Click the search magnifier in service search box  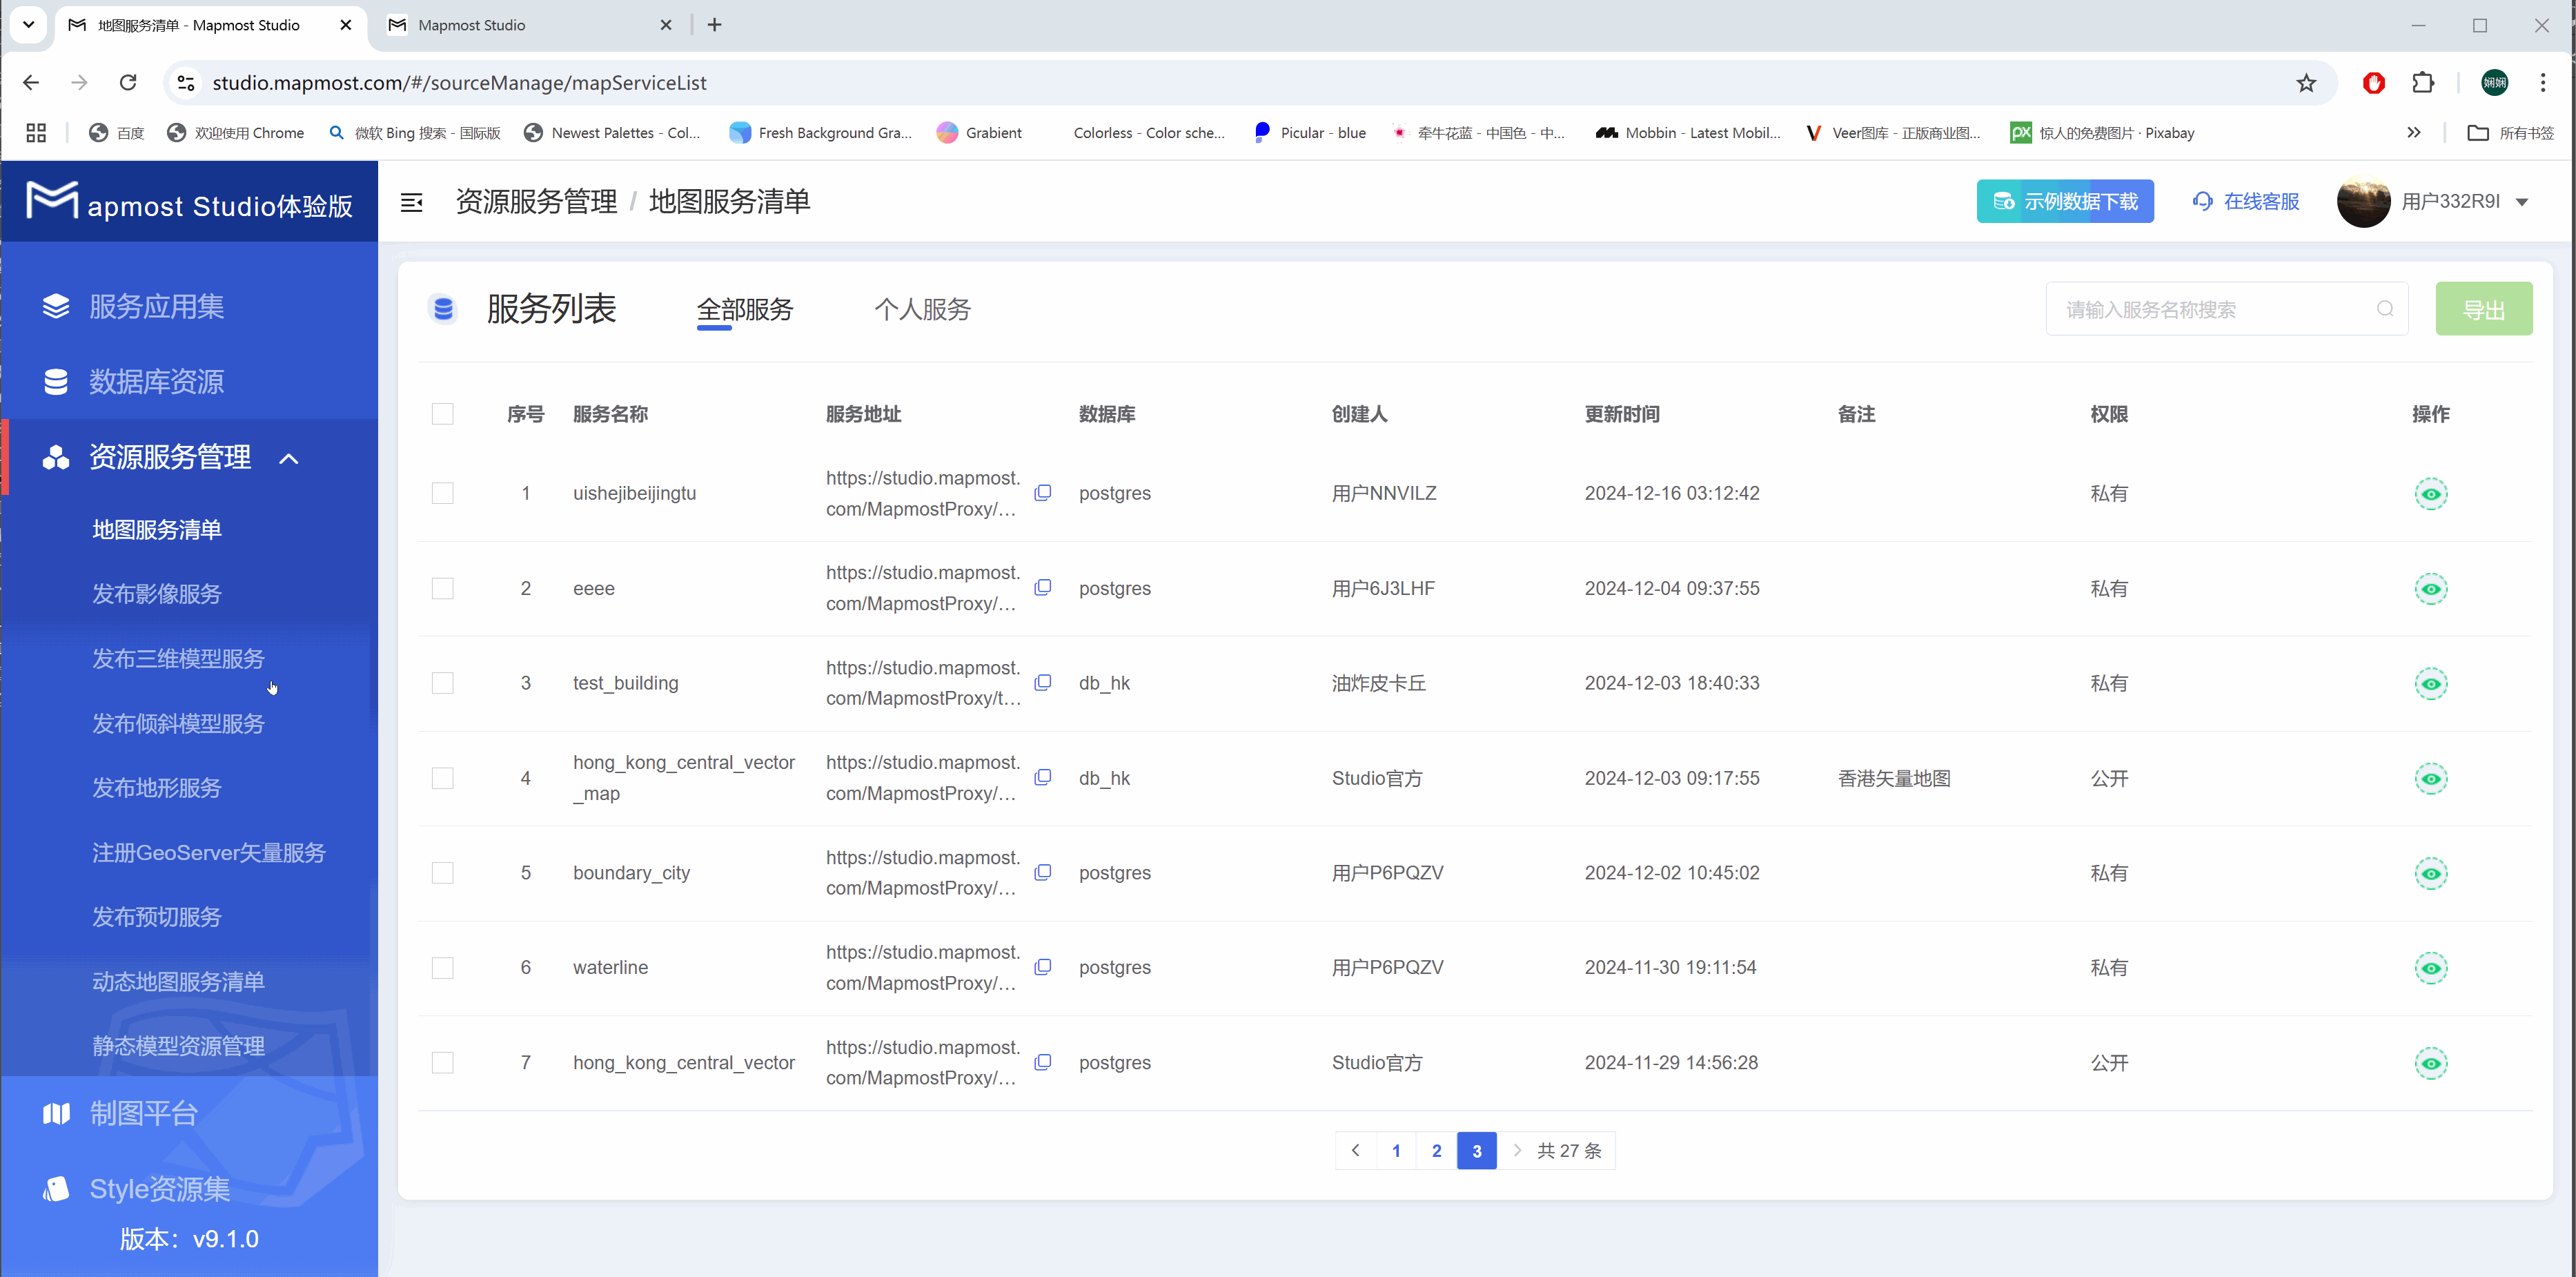(2385, 309)
